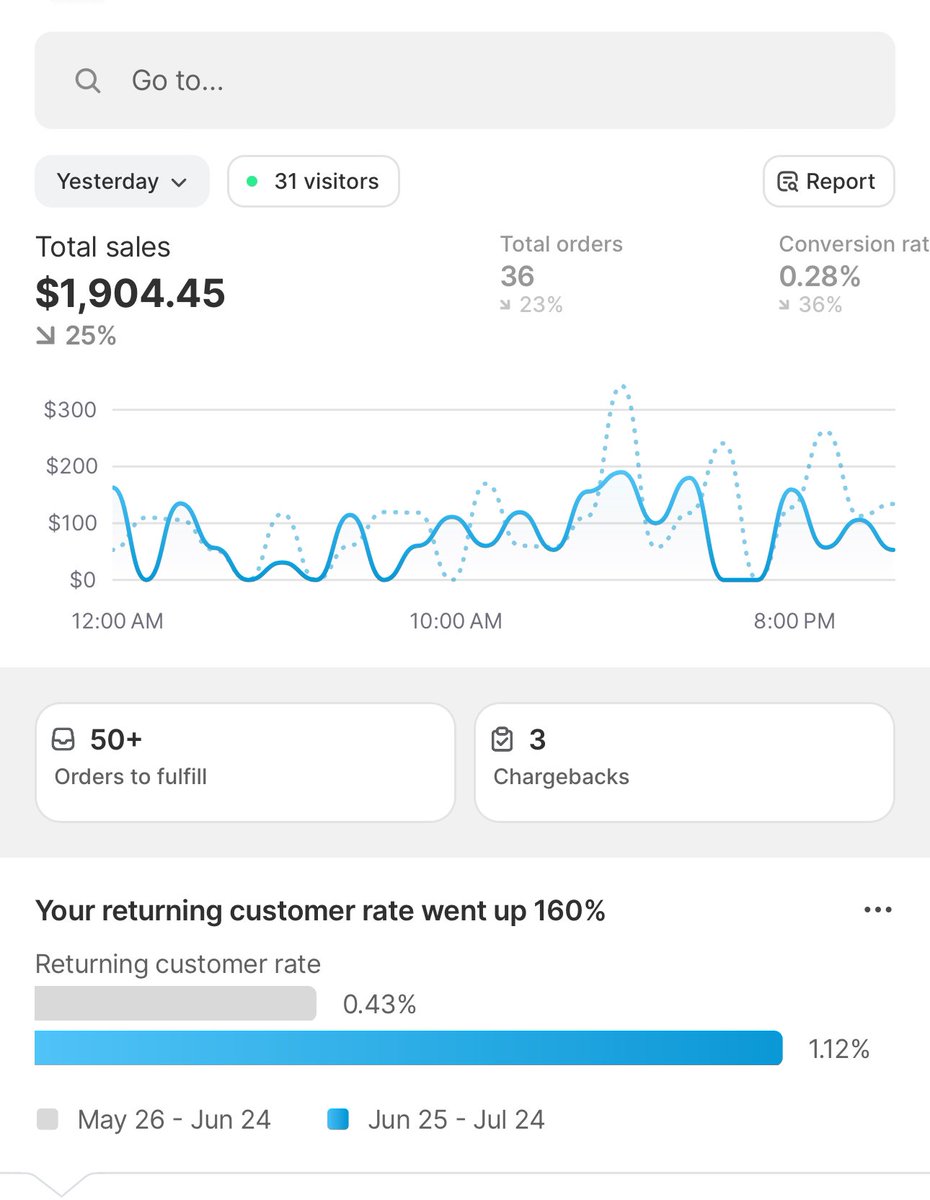Open the Orders to fulfill card
The image size is (930, 1200).
click(x=245, y=762)
